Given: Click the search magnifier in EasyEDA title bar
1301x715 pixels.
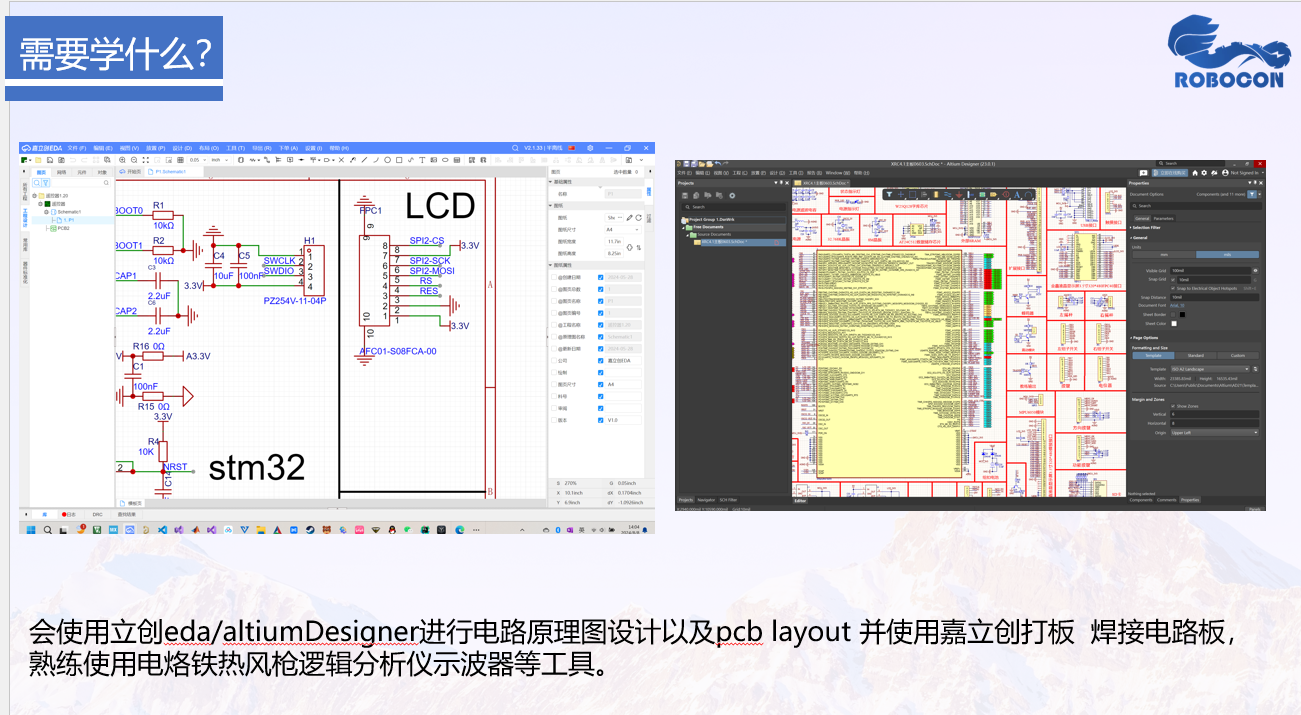Looking at the screenshot, I should tap(515, 148).
